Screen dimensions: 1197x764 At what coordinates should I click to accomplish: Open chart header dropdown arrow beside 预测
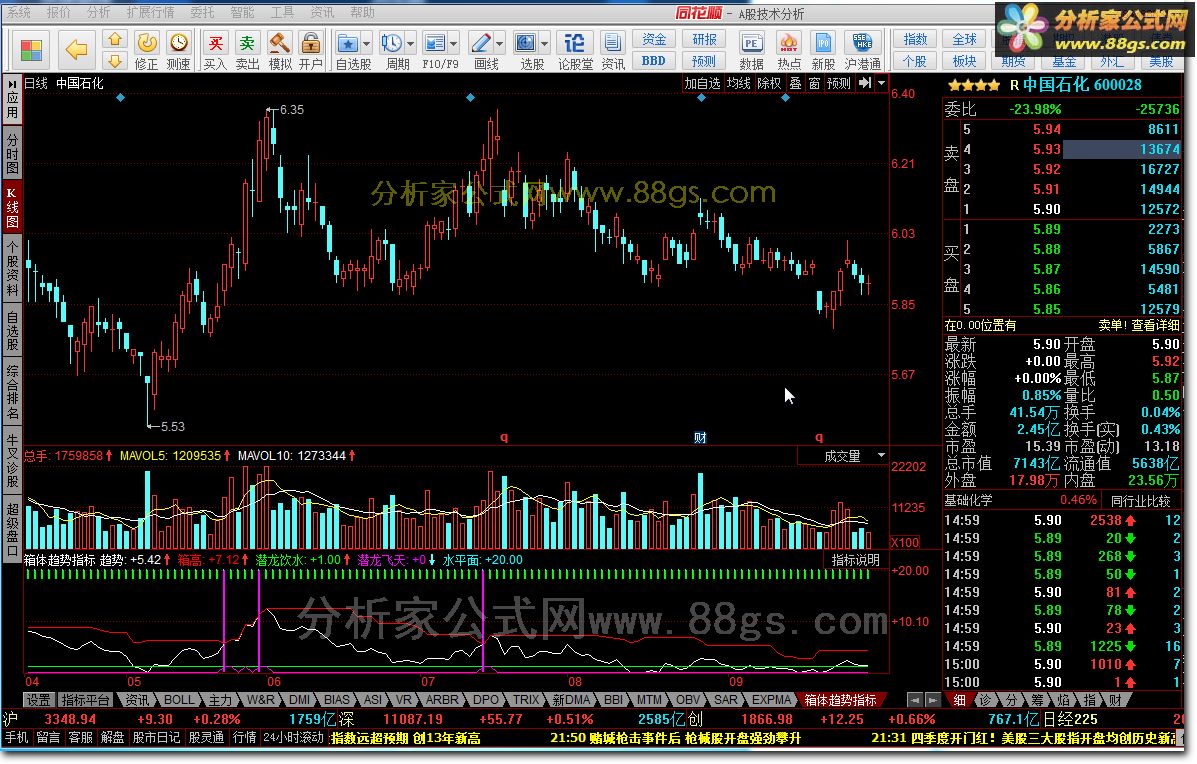tap(881, 82)
